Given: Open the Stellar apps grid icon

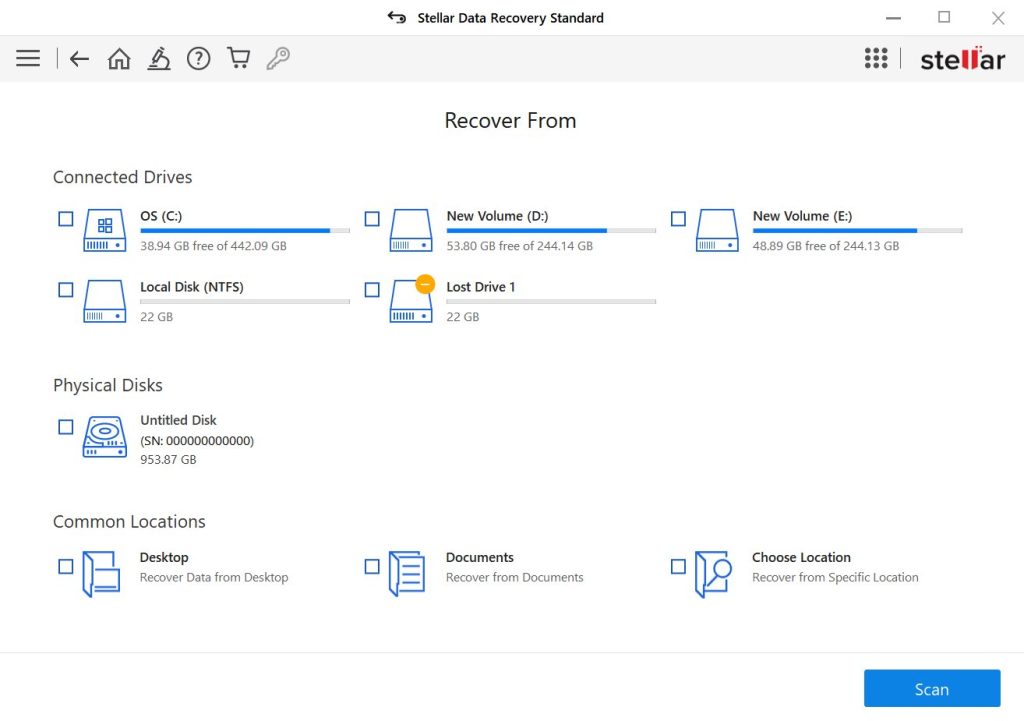Looking at the screenshot, I should tap(876, 58).
